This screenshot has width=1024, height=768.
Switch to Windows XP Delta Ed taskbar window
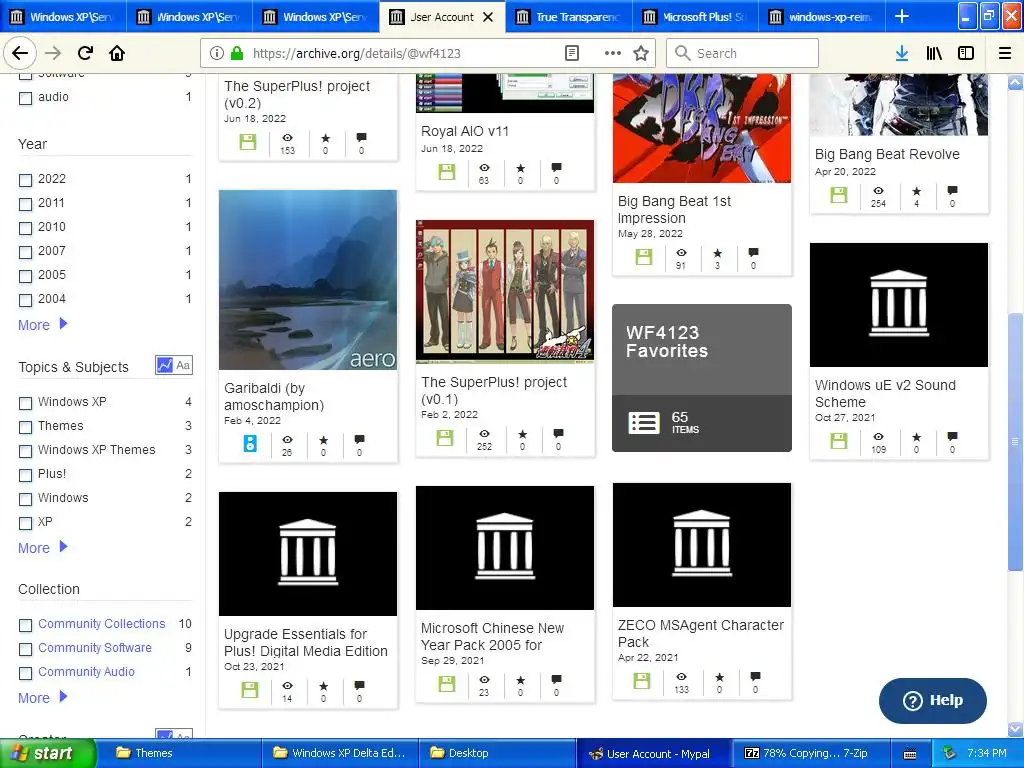click(x=340, y=753)
